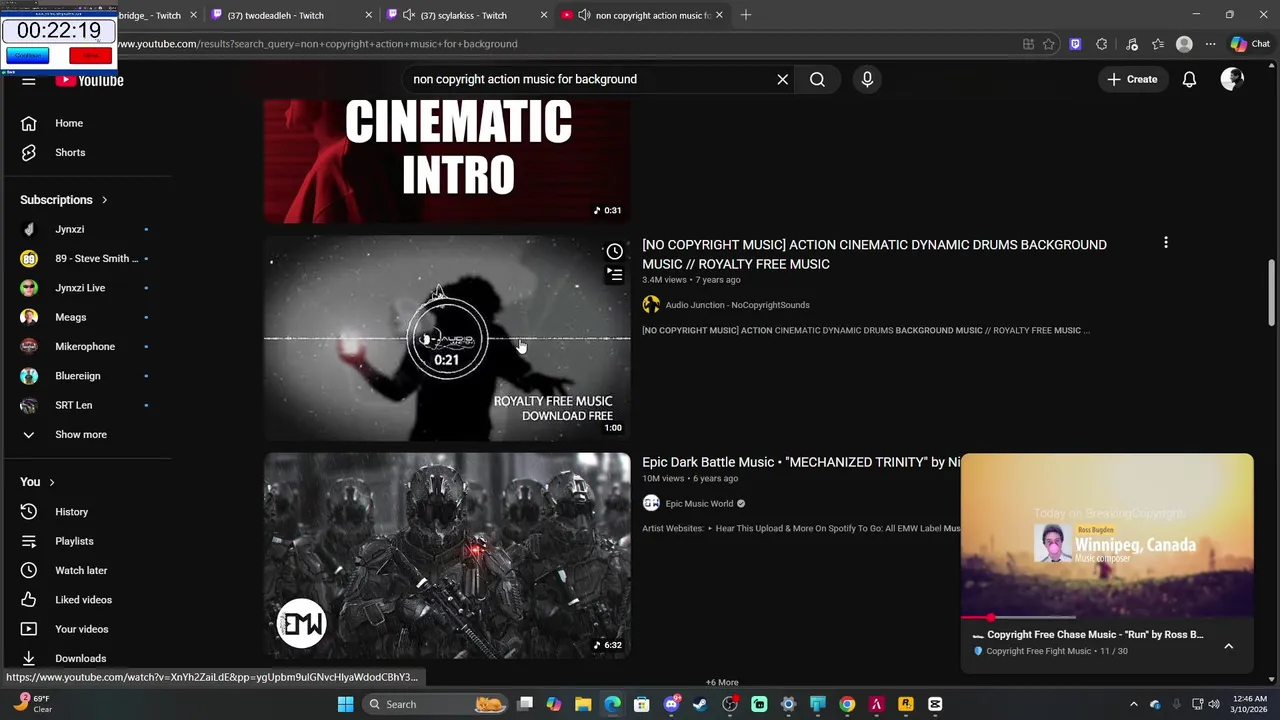Go to YouTube home via logo
Image resolution: width=1280 pixels, height=720 pixels.
point(90,80)
